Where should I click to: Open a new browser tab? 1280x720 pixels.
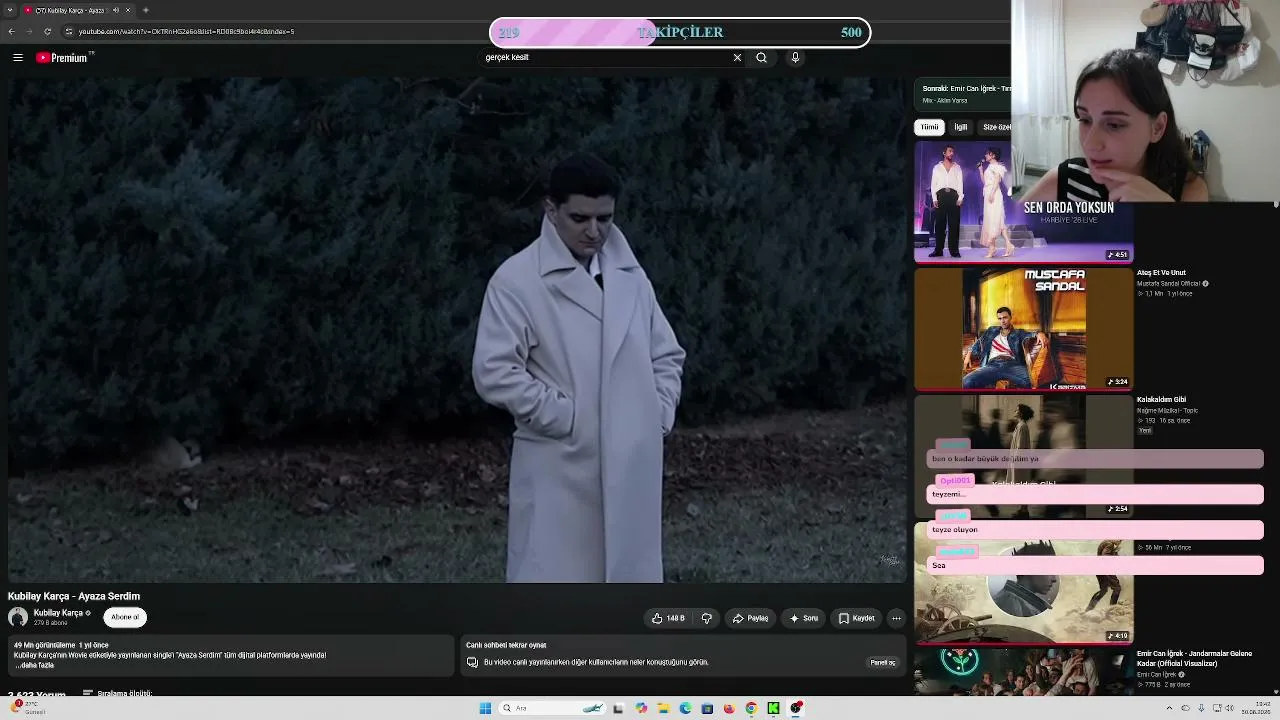tap(146, 10)
